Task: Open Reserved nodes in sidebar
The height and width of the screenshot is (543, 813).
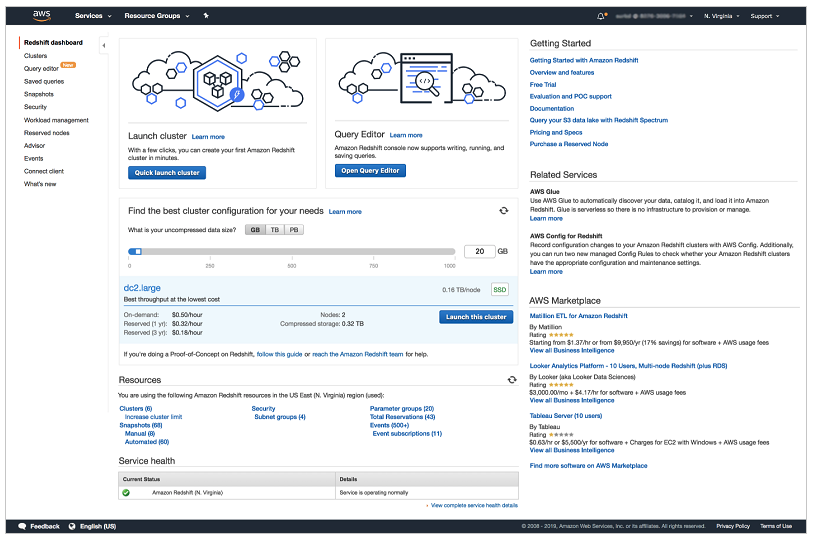Action: pos(47,133)
